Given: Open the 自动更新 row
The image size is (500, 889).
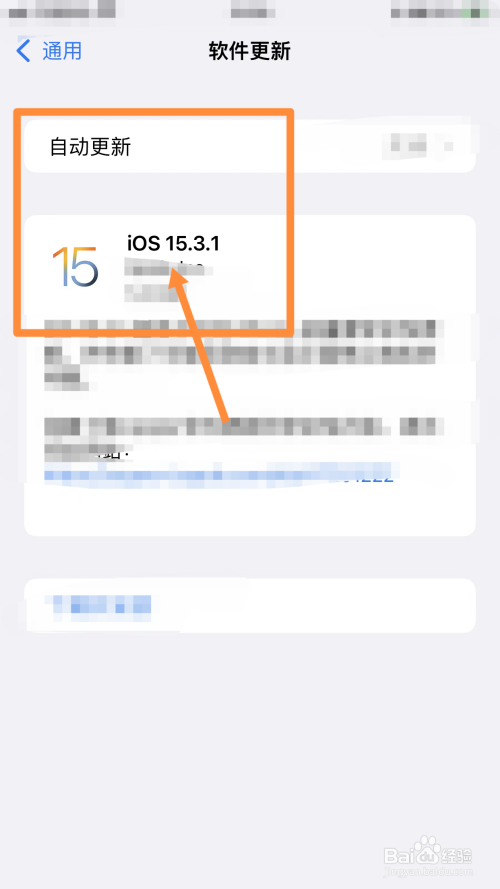Looking at the screenshot, I should click(x=249, y=147).
